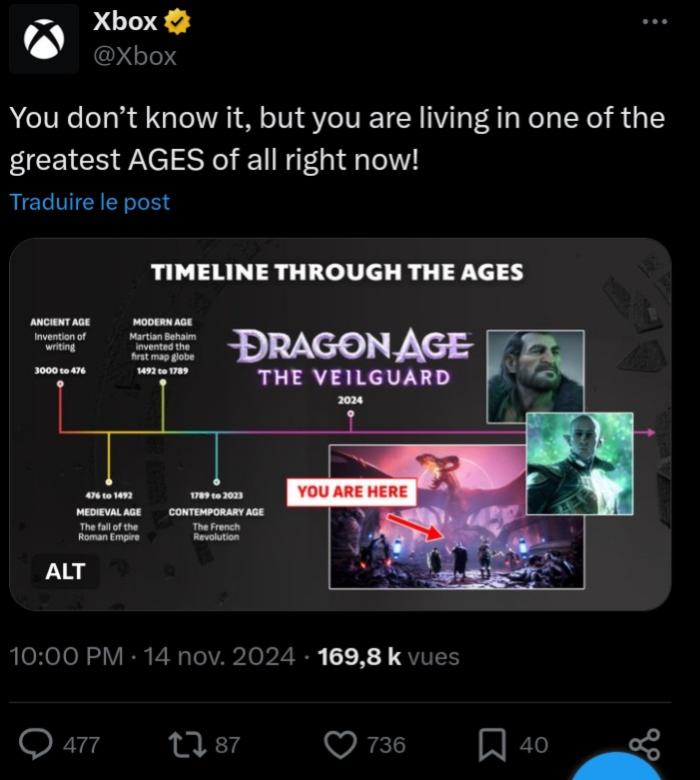Click the Traduire le post link
The width and height of the screenshot is (700, 780).
coord(90,202)
